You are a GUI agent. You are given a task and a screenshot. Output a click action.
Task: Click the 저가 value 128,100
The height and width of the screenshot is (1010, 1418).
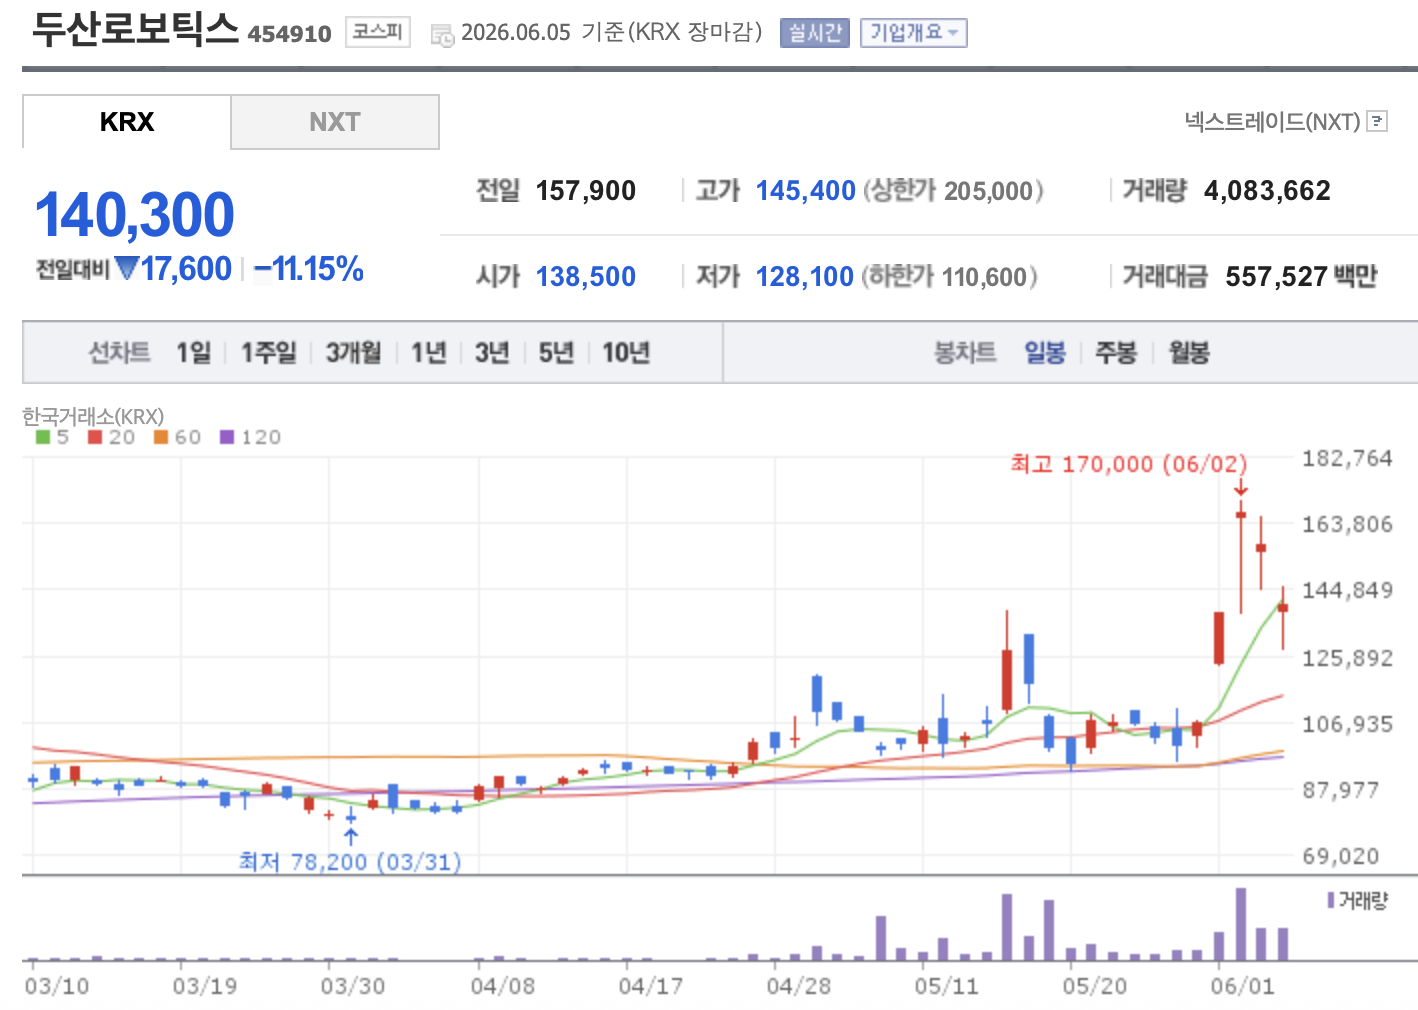pyautogui.click(x=805, y=276)
